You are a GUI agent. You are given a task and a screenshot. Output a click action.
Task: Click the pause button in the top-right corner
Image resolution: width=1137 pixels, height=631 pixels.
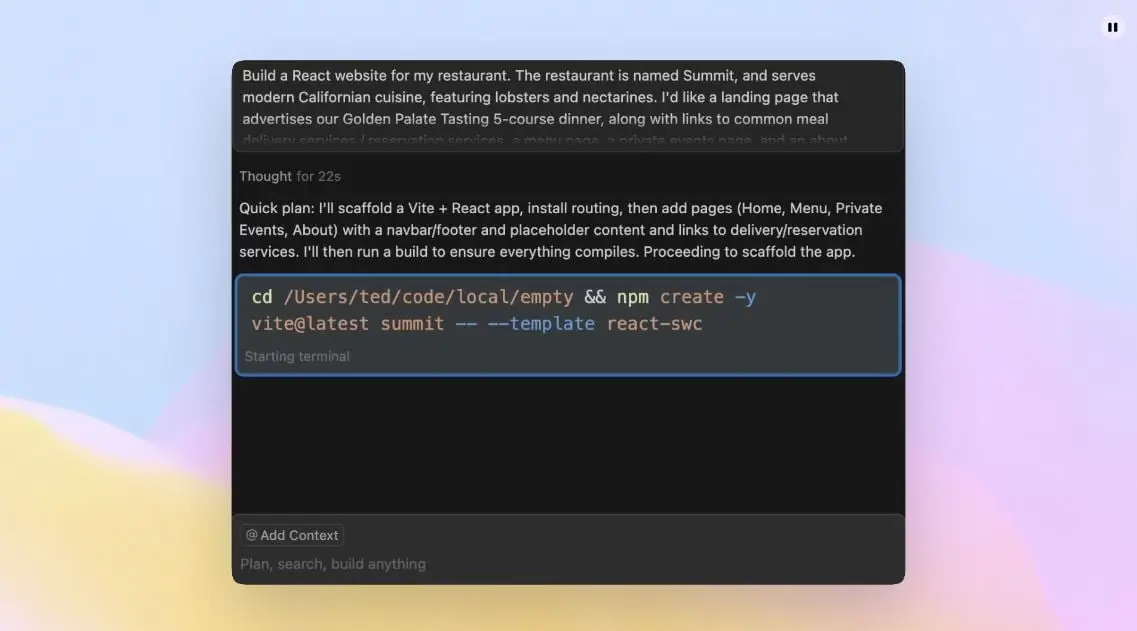[x=1112, y=28]
